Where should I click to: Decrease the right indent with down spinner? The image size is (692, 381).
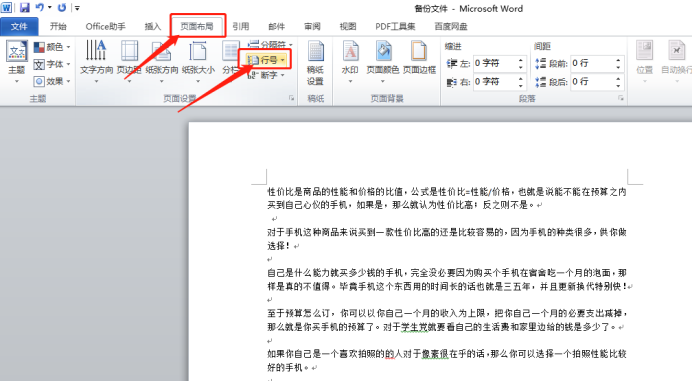(521, 85)
